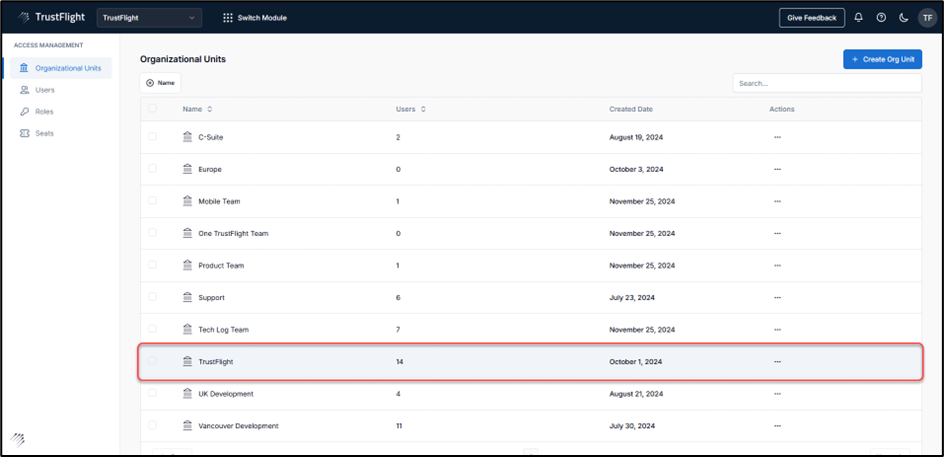944x457 pixels.
Task: Tick the Mobile Team row checkbox
Action: (152, 201)
